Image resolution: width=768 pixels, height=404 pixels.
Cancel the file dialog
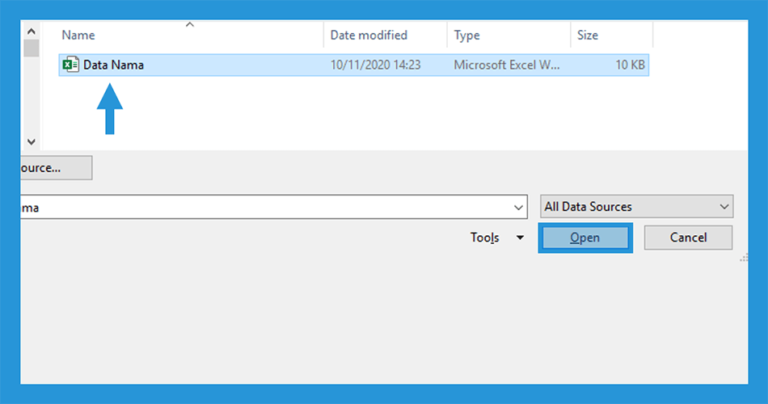tap(688, 238)
